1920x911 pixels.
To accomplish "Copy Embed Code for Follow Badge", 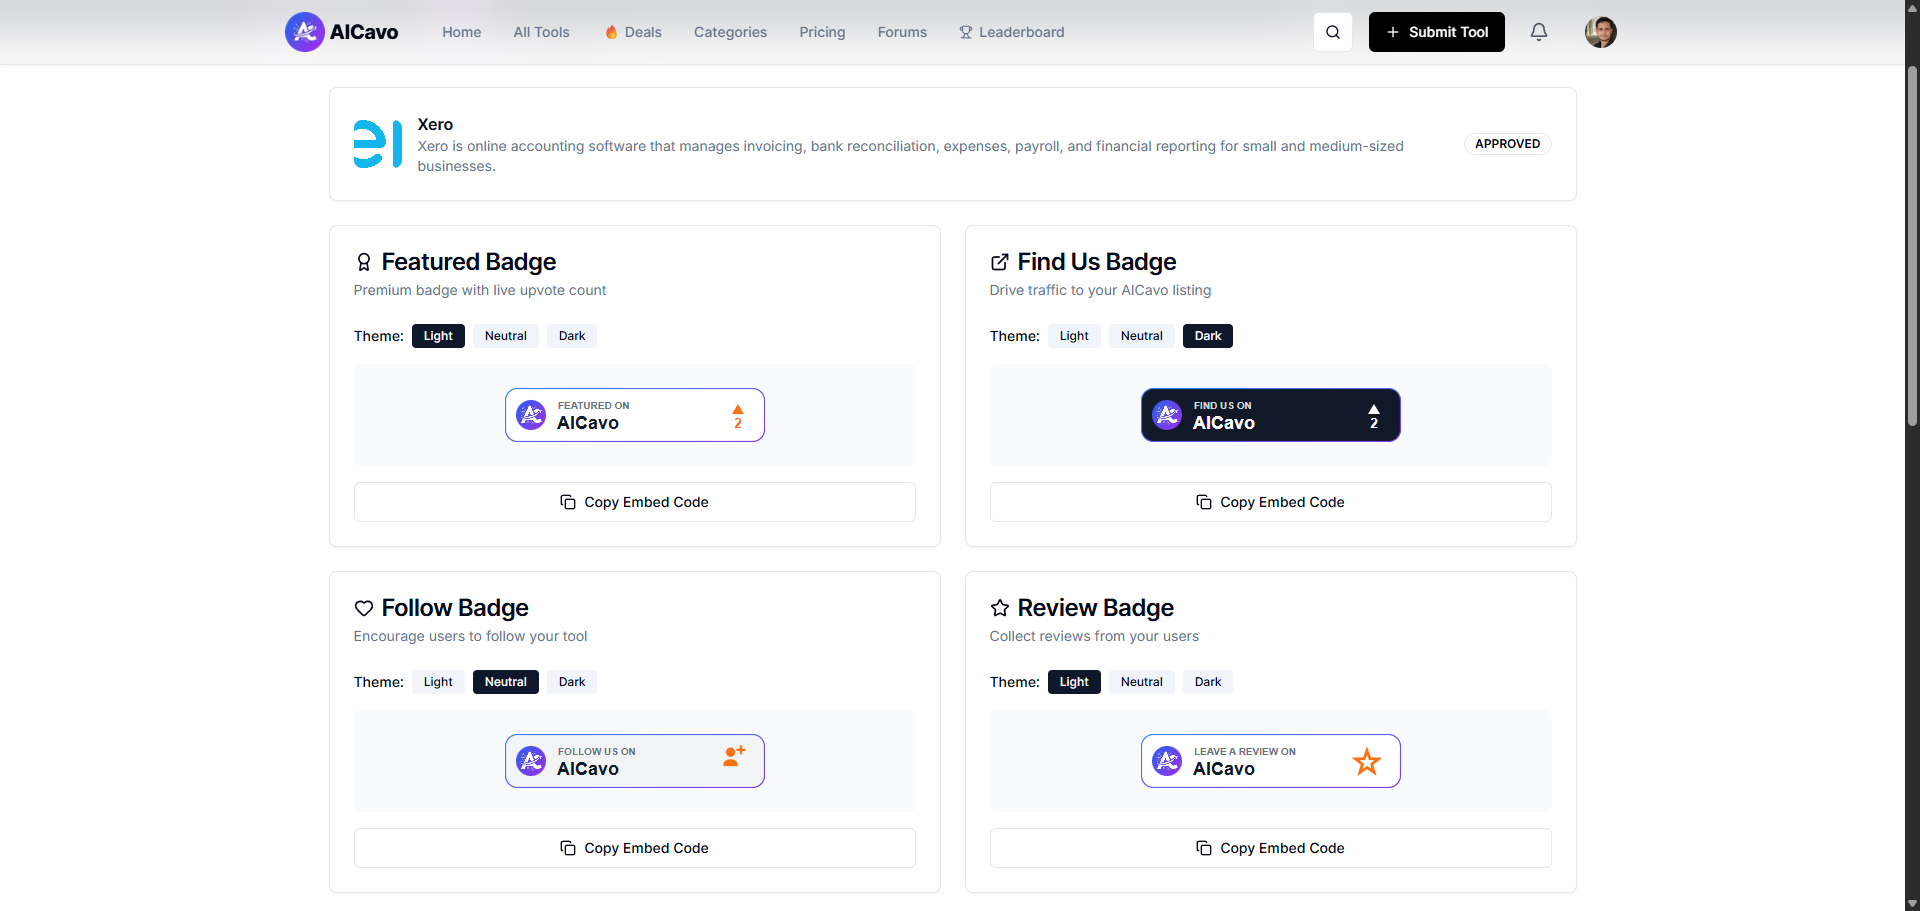I will click(x=635, y=848).
